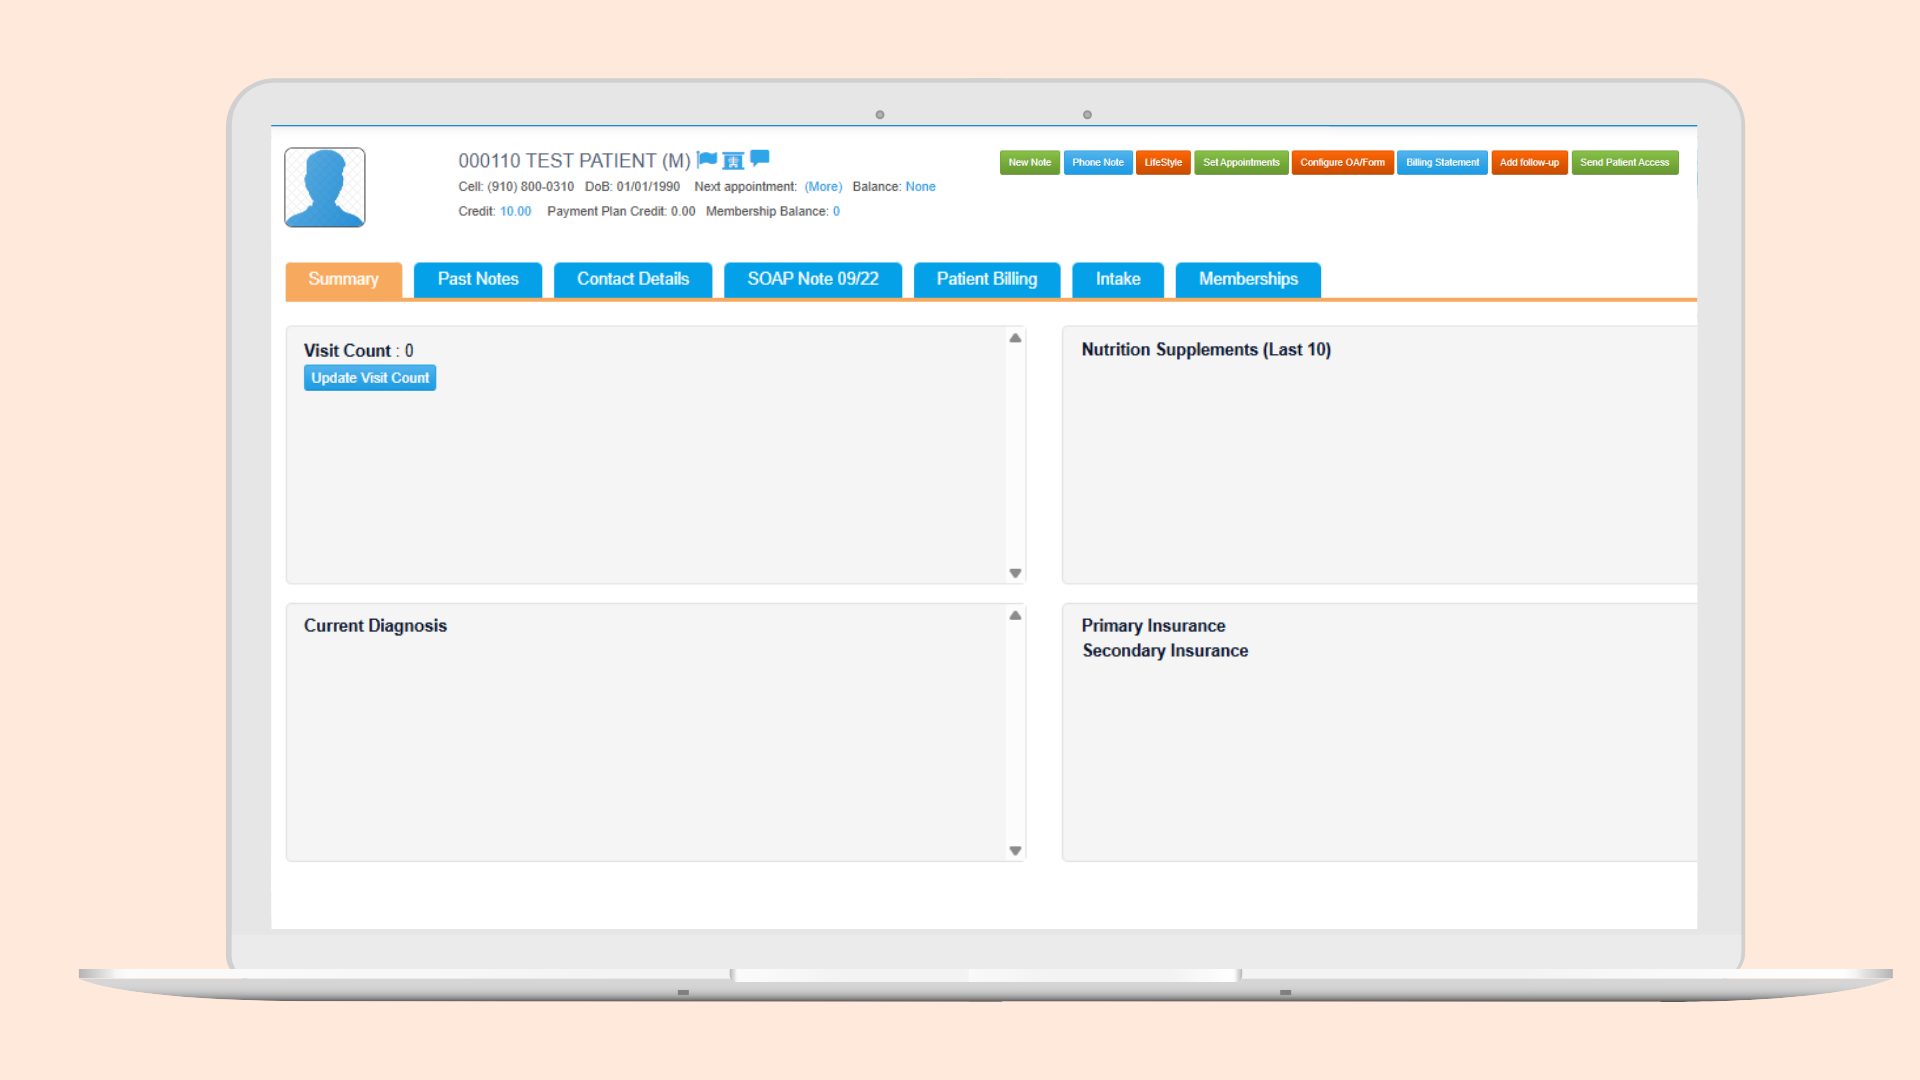Open the Configure OA/Form button
The image size is (1920, 1080).
(x=1342, y=162)
